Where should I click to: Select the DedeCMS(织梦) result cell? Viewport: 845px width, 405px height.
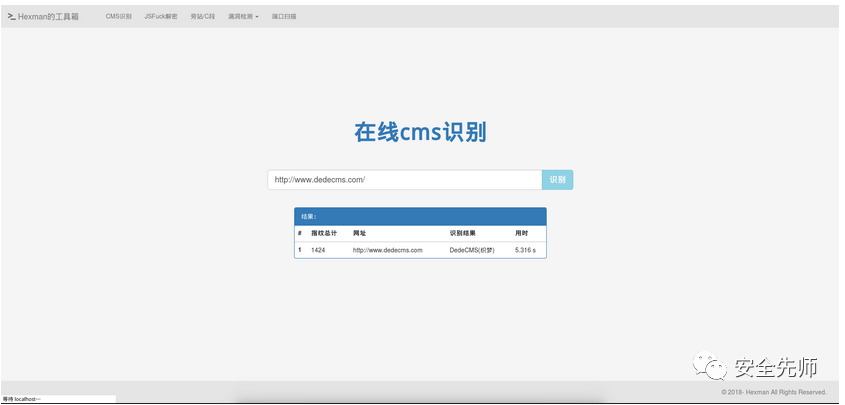coord(472,250)
